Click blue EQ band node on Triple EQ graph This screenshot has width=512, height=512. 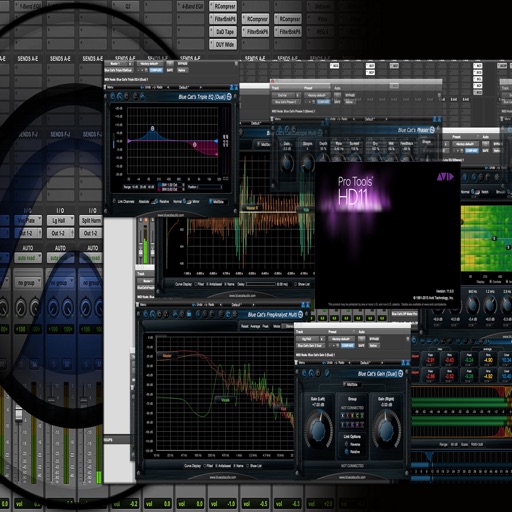[x=153, y=128]
